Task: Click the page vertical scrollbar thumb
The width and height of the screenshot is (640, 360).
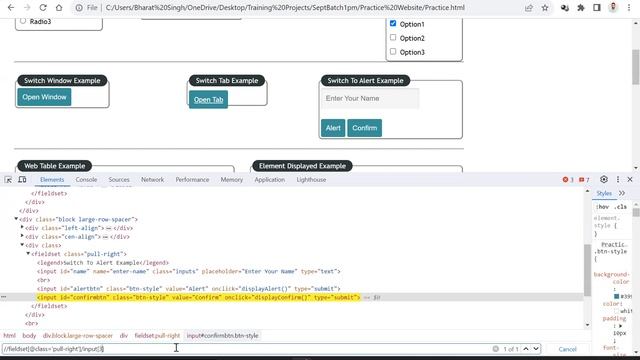Action: pyautogui.click(x=636, y=67)
